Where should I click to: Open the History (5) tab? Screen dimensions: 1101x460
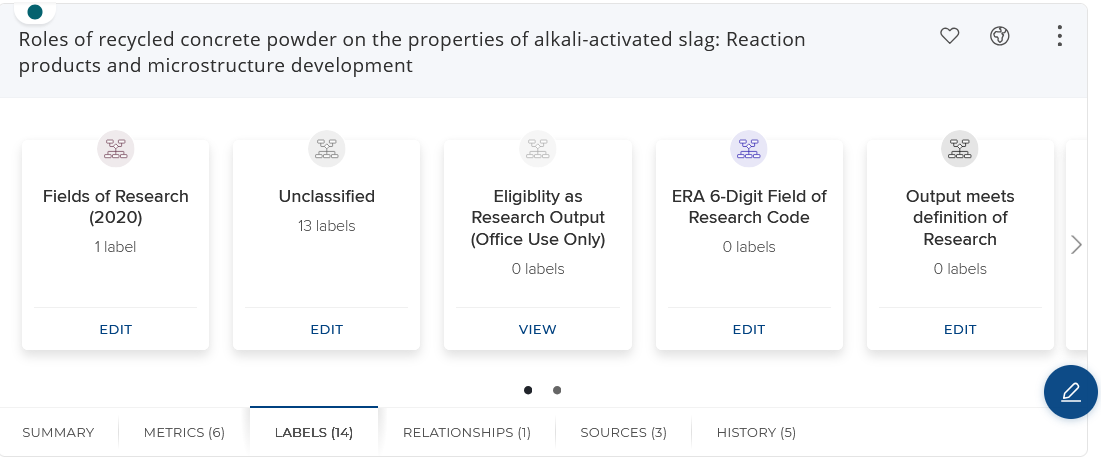click(x=756, y=433)
